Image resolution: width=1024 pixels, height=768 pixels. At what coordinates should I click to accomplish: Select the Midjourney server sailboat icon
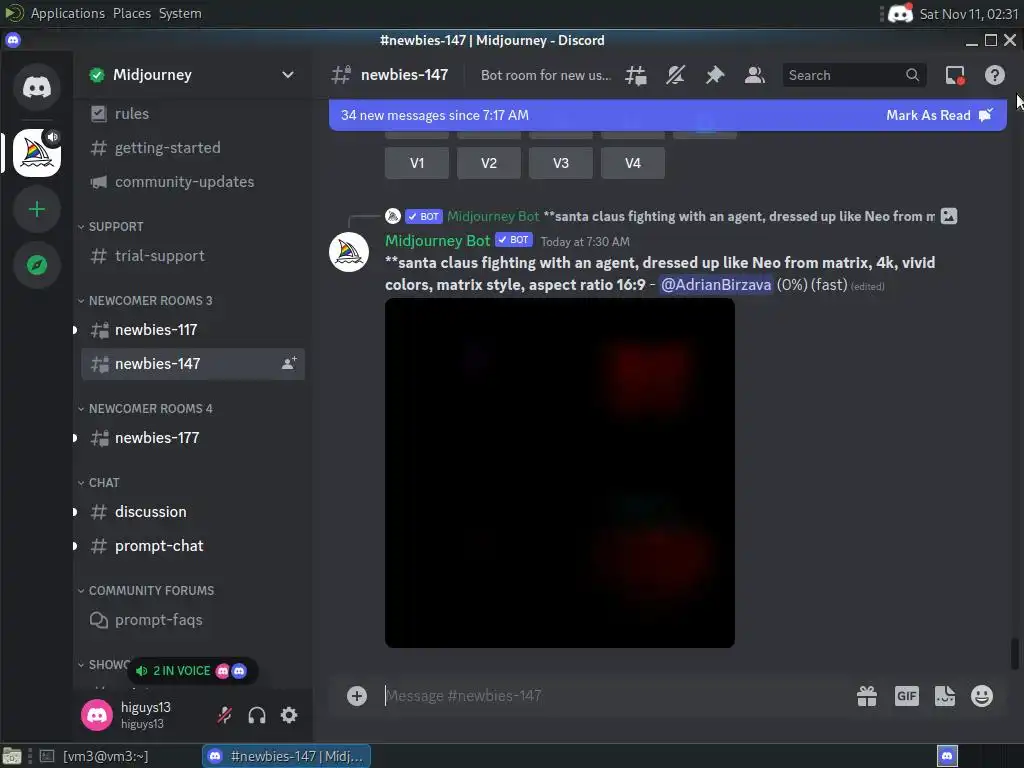point(37,153)
